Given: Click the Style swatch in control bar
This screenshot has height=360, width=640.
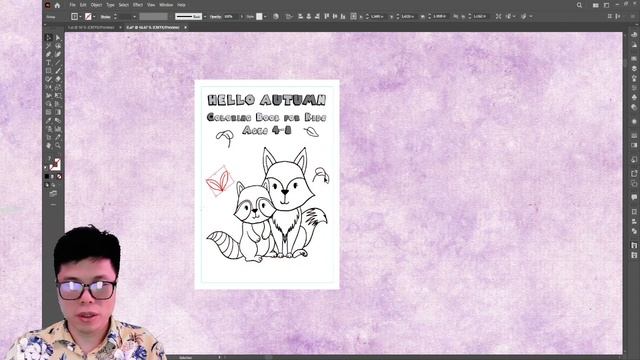Looking at the screenshot, I should [259, 16].
